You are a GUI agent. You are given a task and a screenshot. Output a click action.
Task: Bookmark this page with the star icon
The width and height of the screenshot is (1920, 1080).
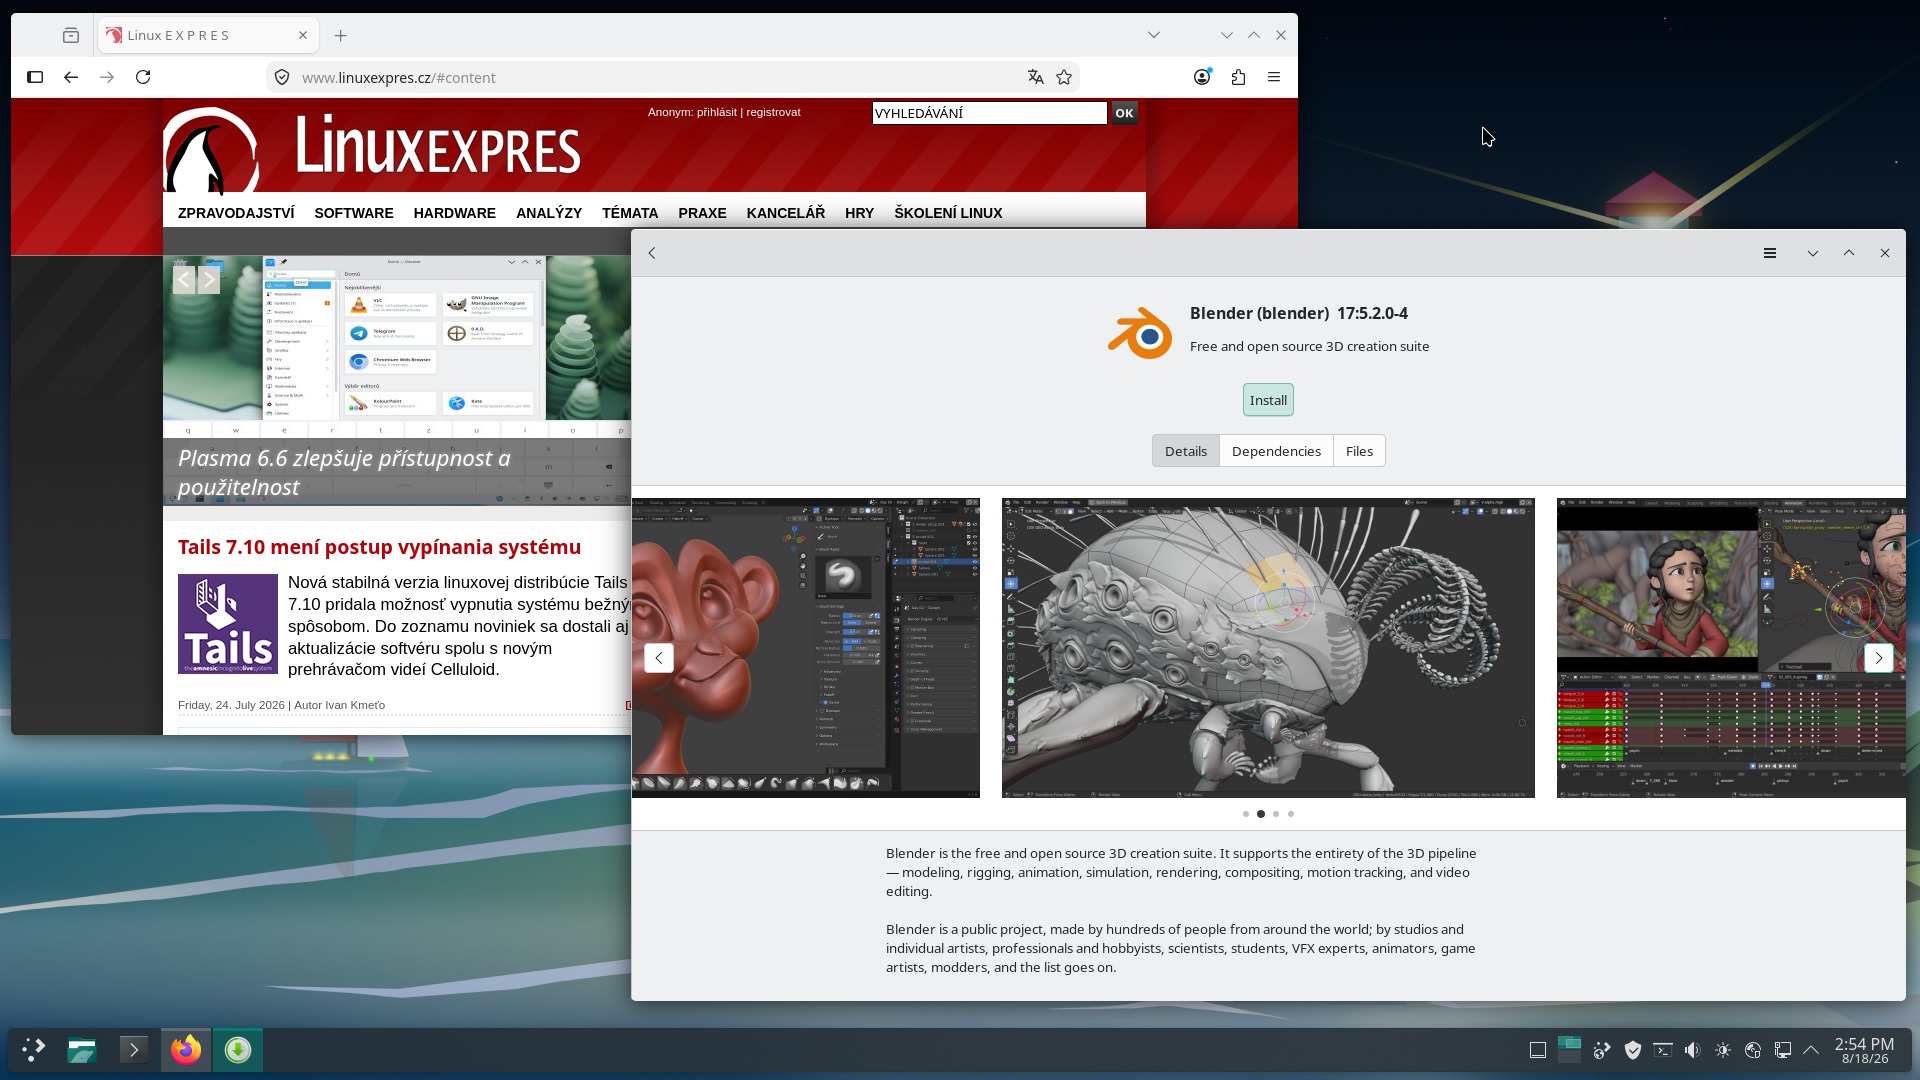(x=1064, y=77)
